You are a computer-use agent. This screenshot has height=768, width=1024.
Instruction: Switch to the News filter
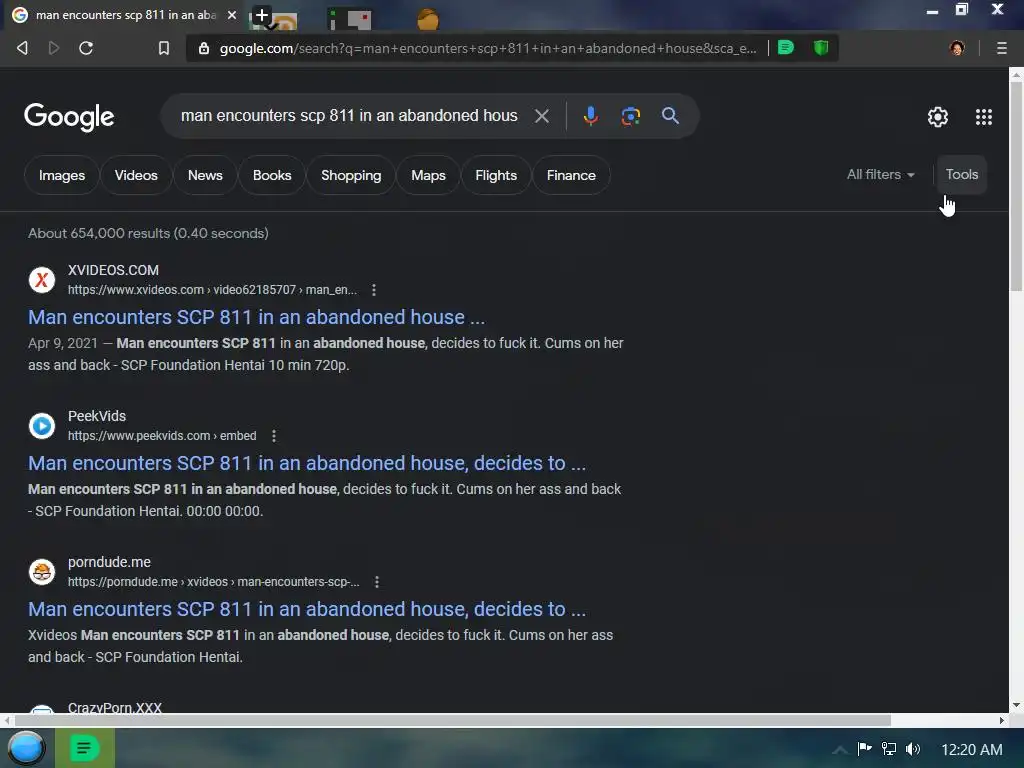pos(205,175)
